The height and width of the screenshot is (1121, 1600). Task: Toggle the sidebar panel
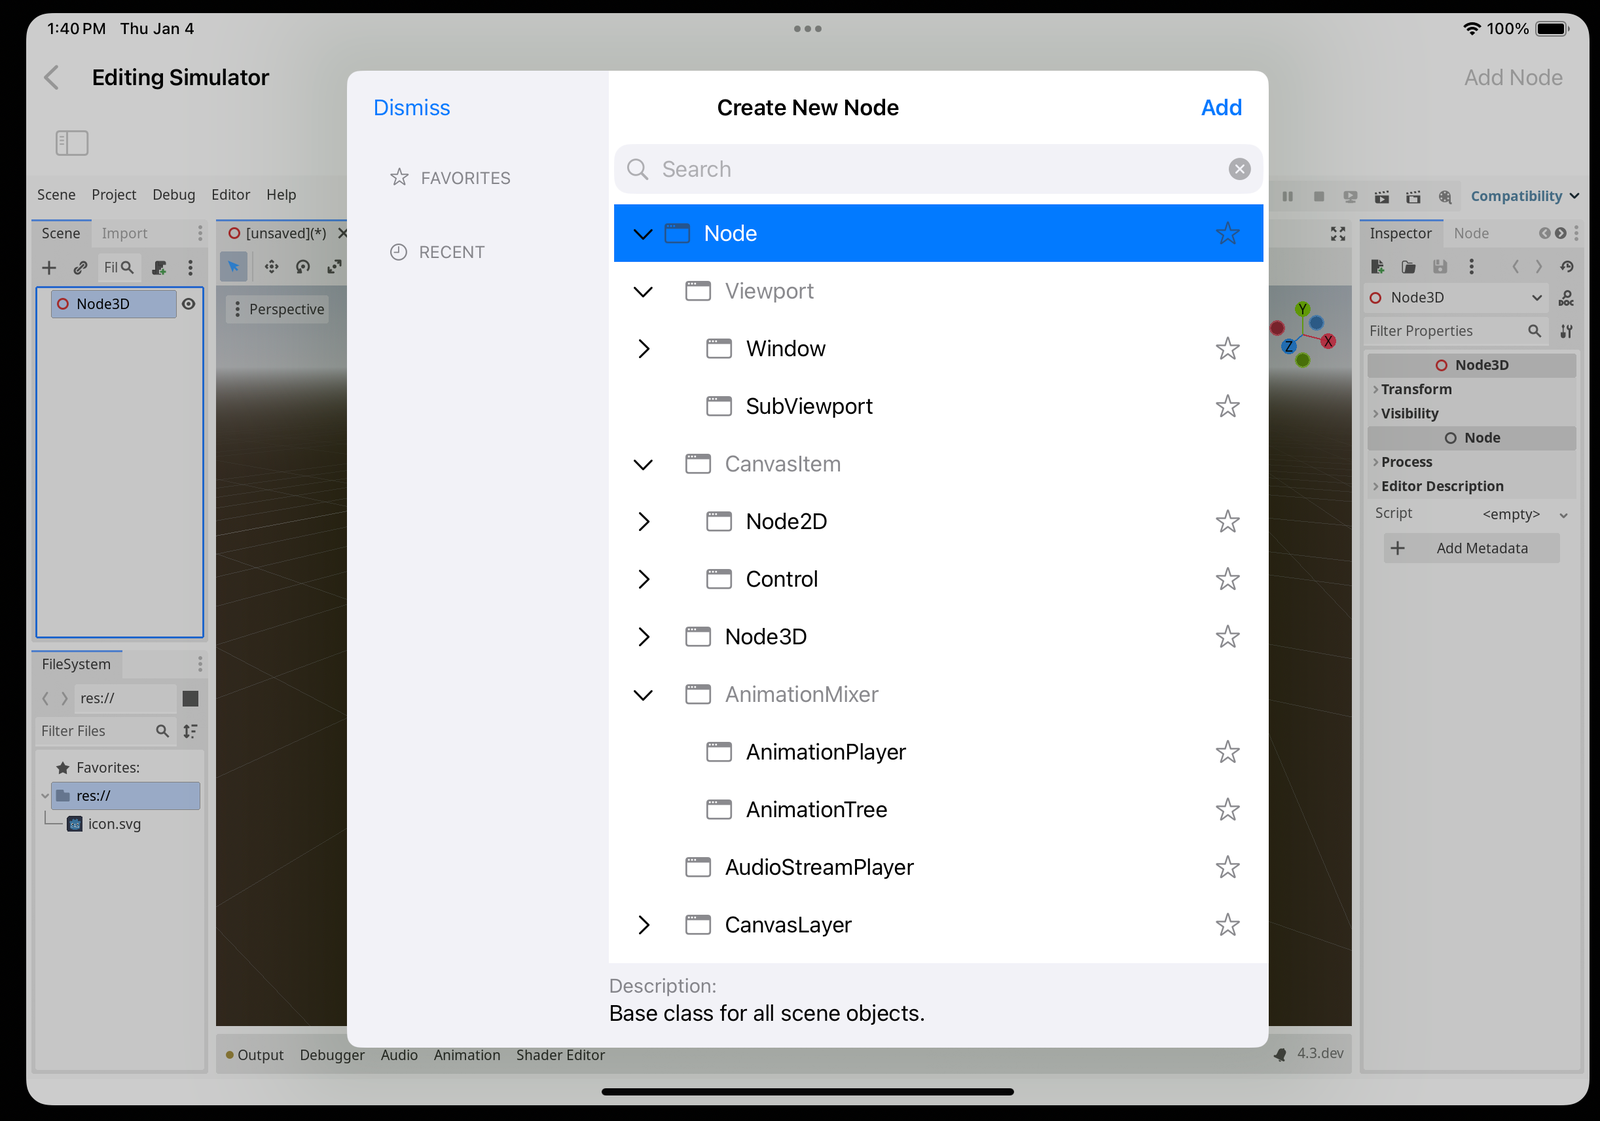[72, 143]
